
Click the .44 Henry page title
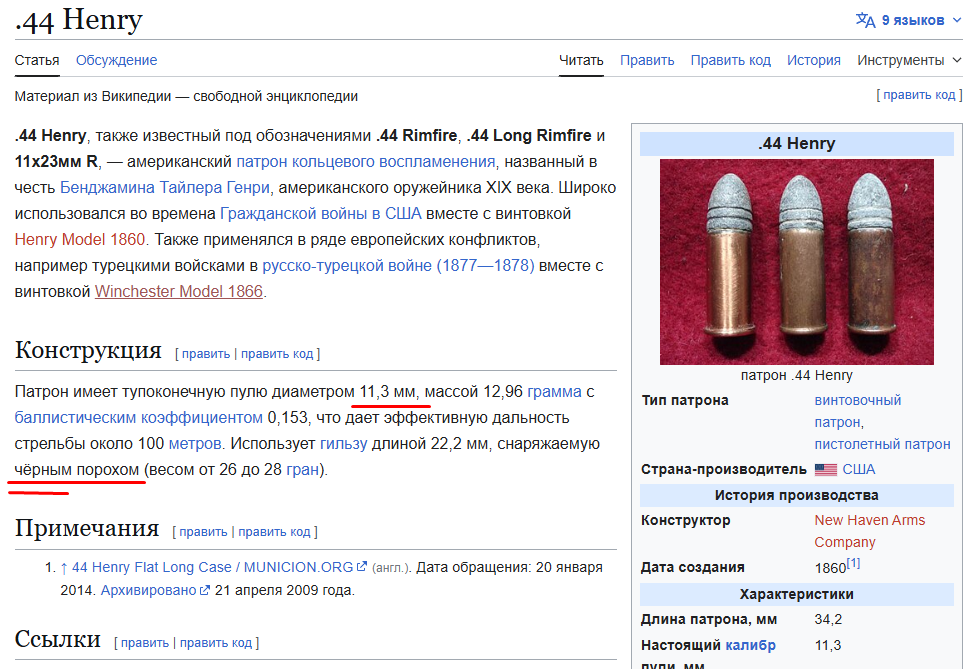tap(78, 20)
